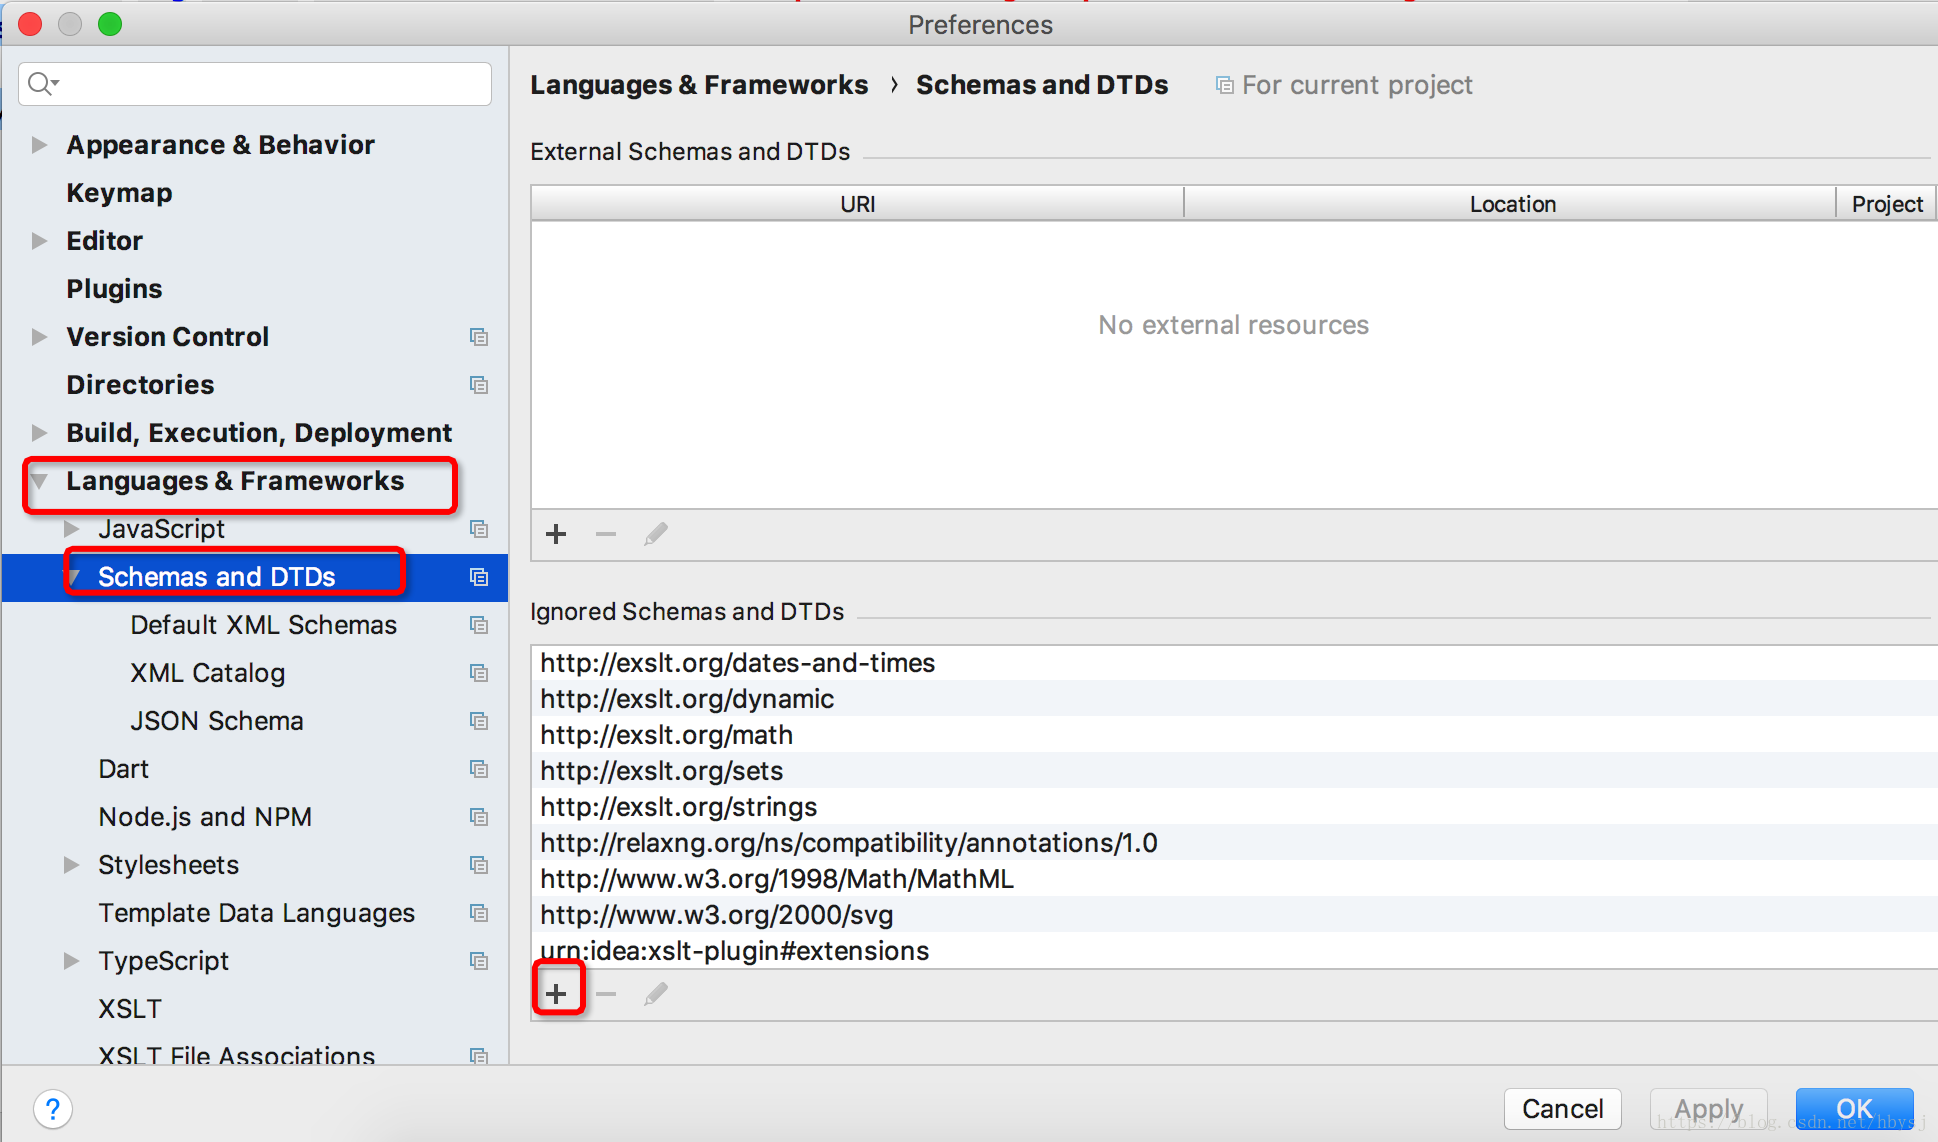Image resolution: width=1938 pixels, height=1142 pixels.
Task: Click project-level icon next to Version Control
Action: pyautogui.click(x=479, y=337)
